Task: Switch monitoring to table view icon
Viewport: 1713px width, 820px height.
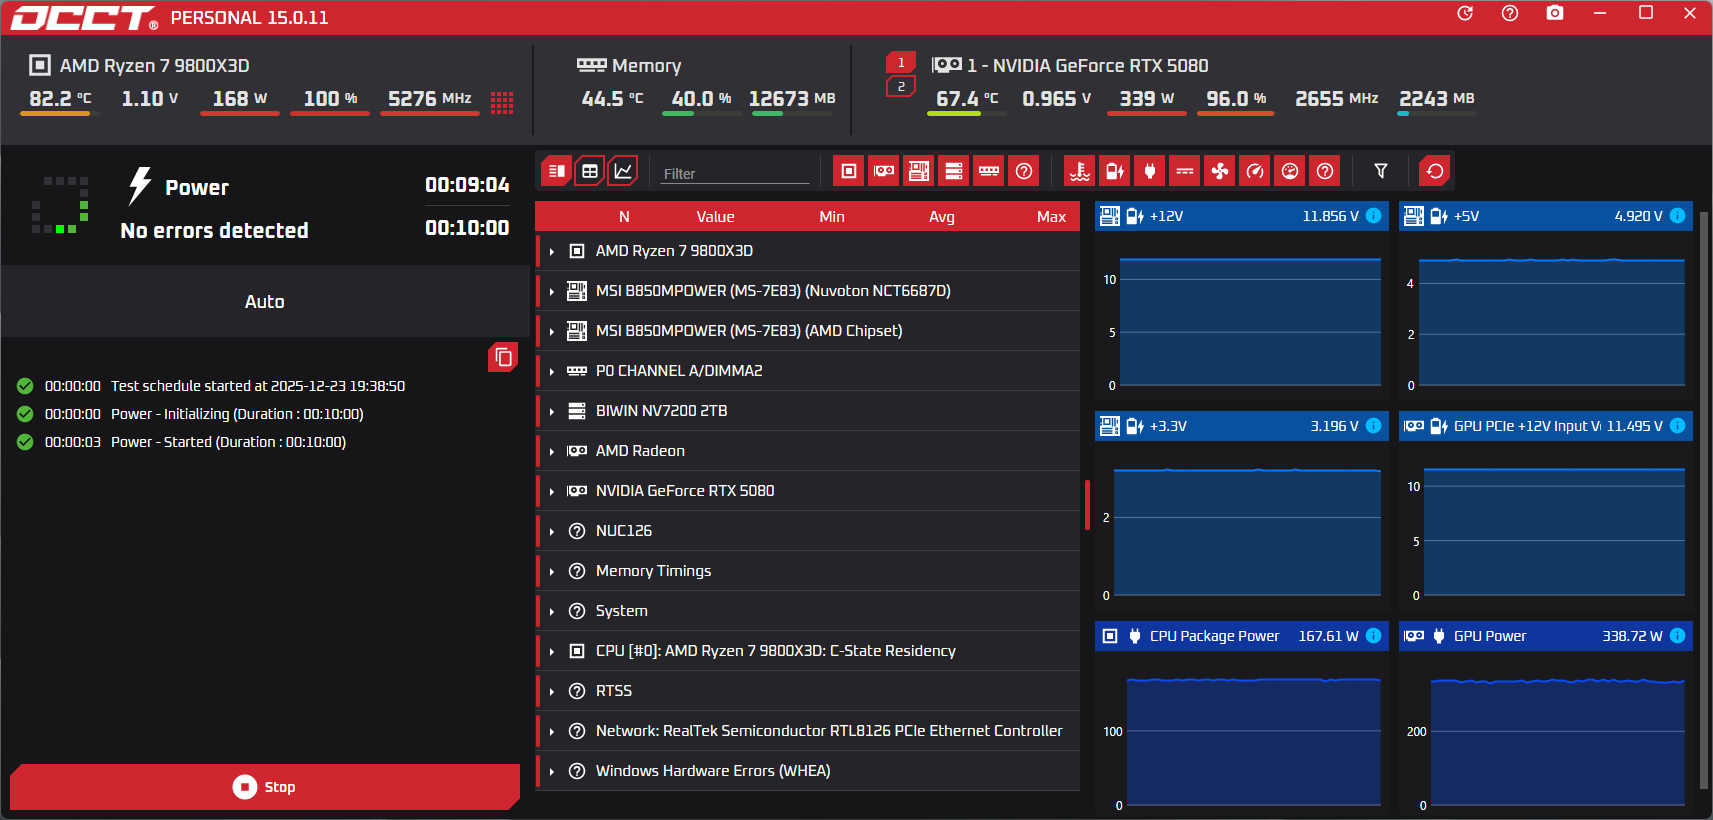Action: click(590, 171)
